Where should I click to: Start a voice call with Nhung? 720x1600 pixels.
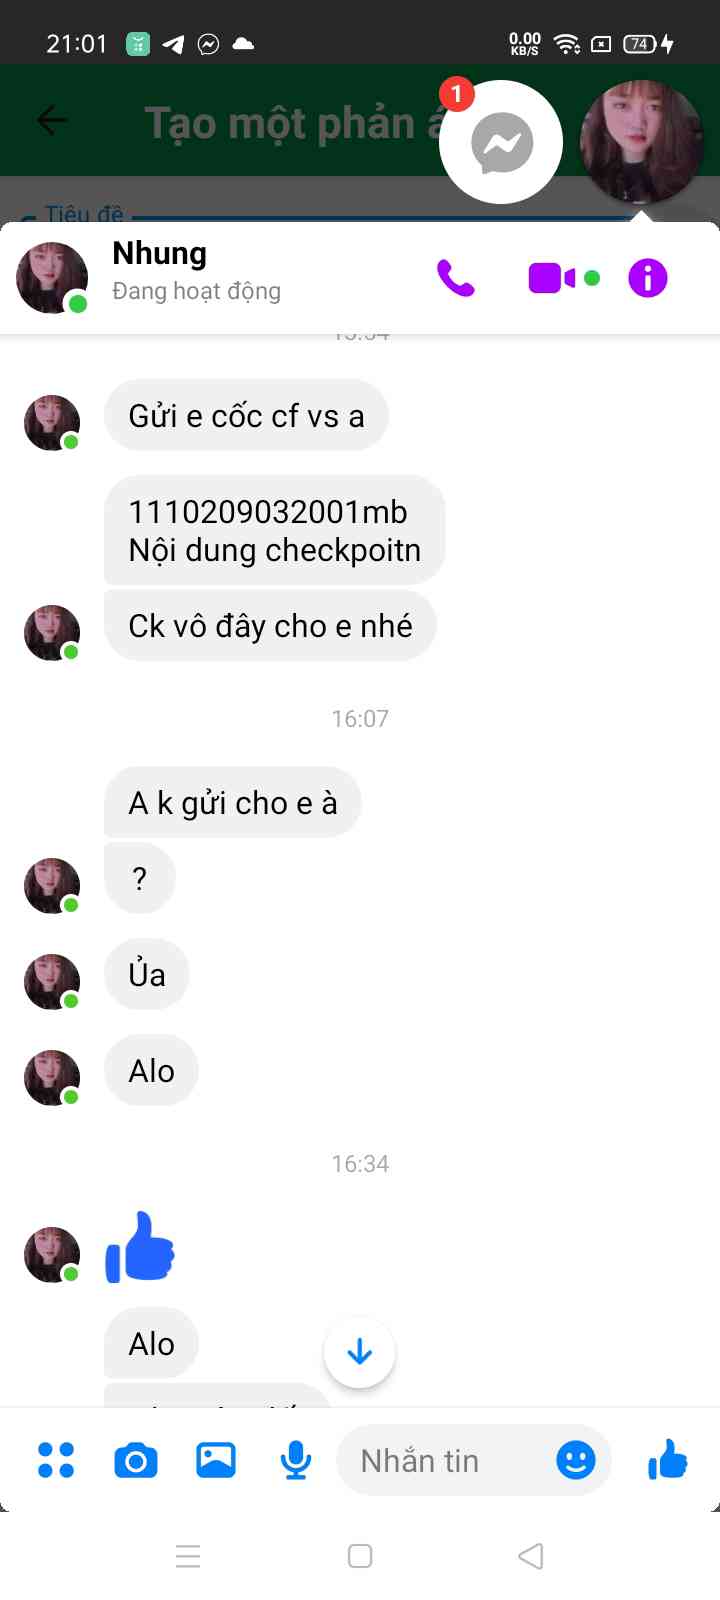(x=456, y=278)
